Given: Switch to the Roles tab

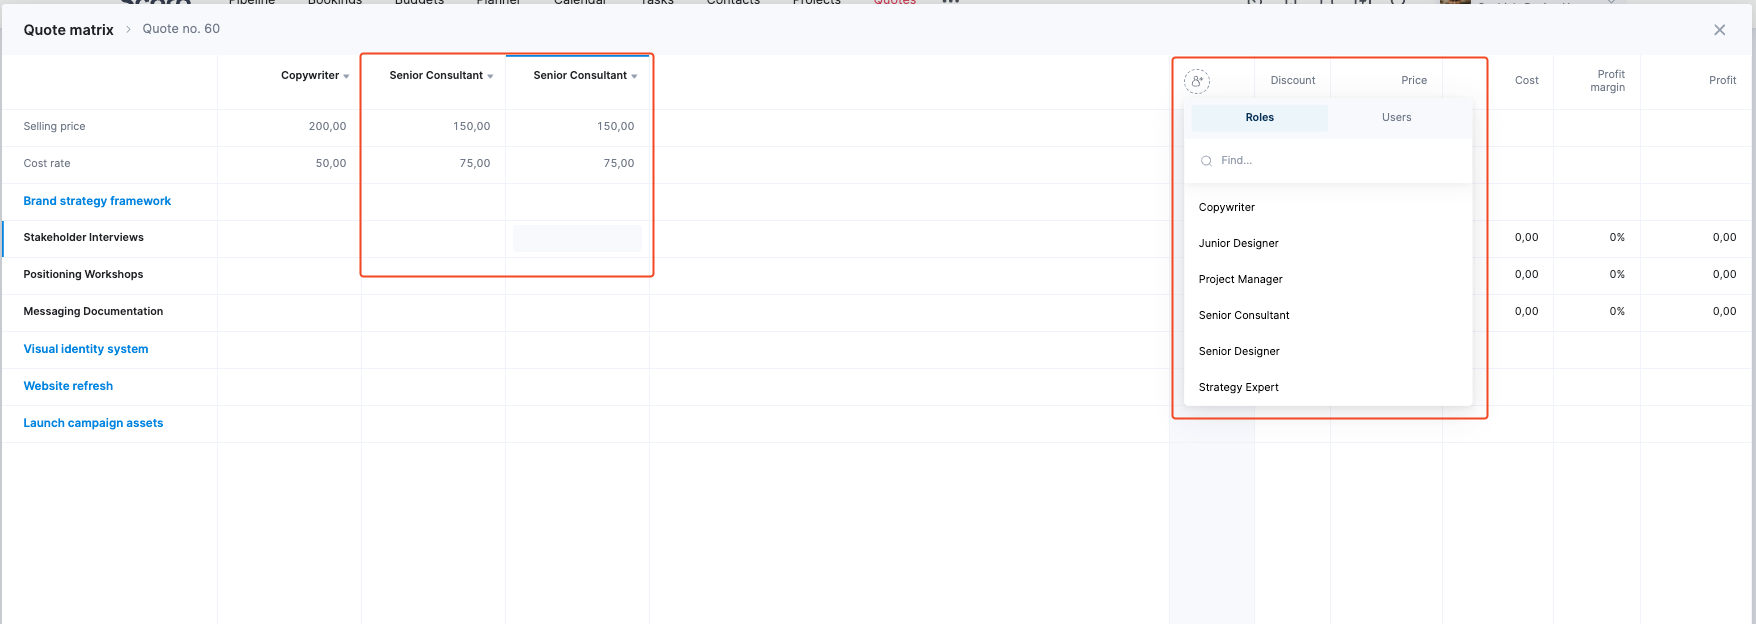Looking at the screenshot, I should click(x=1259, y=118).
